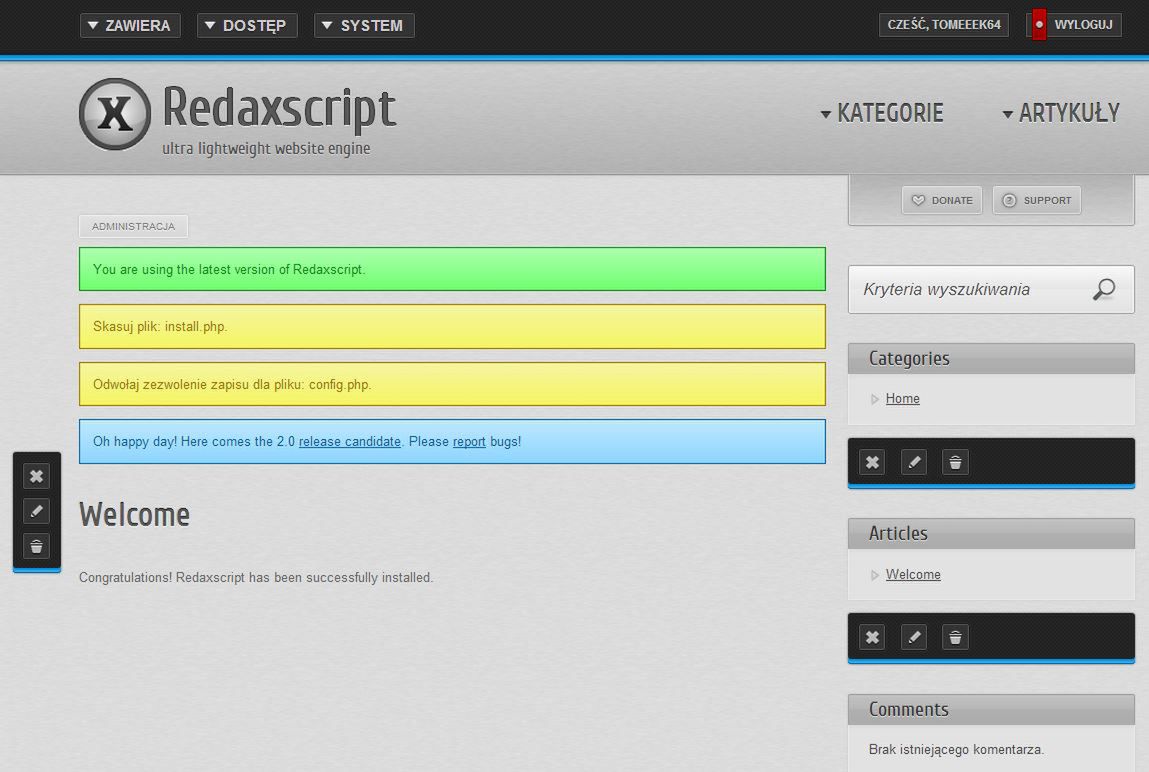The image size is (1149, 772).
Task: Click the unpublish X icon beside Welcome article
Action: pos(37,477)
